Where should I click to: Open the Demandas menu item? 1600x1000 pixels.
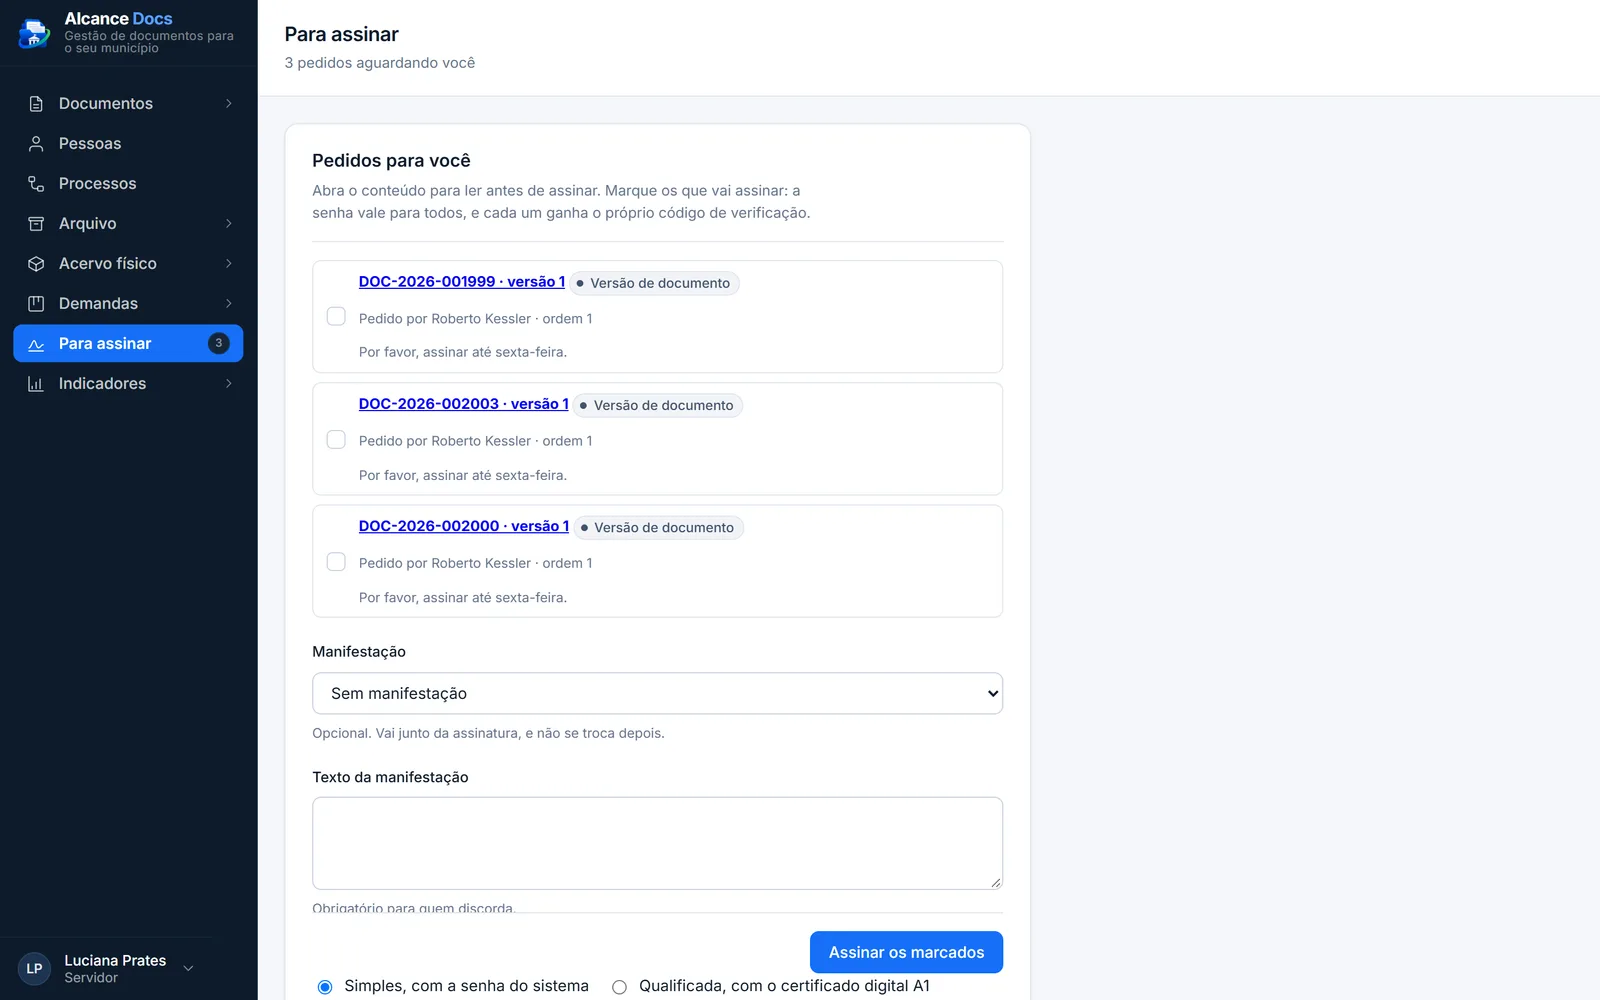[128, 304]
